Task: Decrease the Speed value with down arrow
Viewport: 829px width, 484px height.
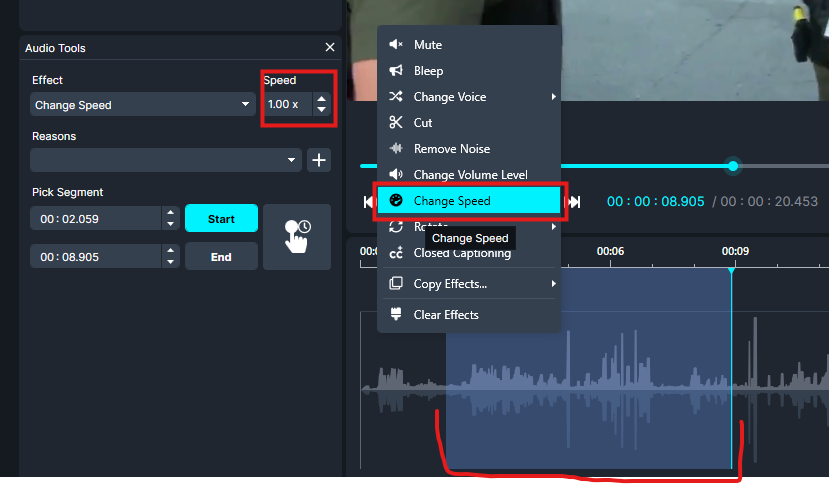Action: [x=321, y=110]
